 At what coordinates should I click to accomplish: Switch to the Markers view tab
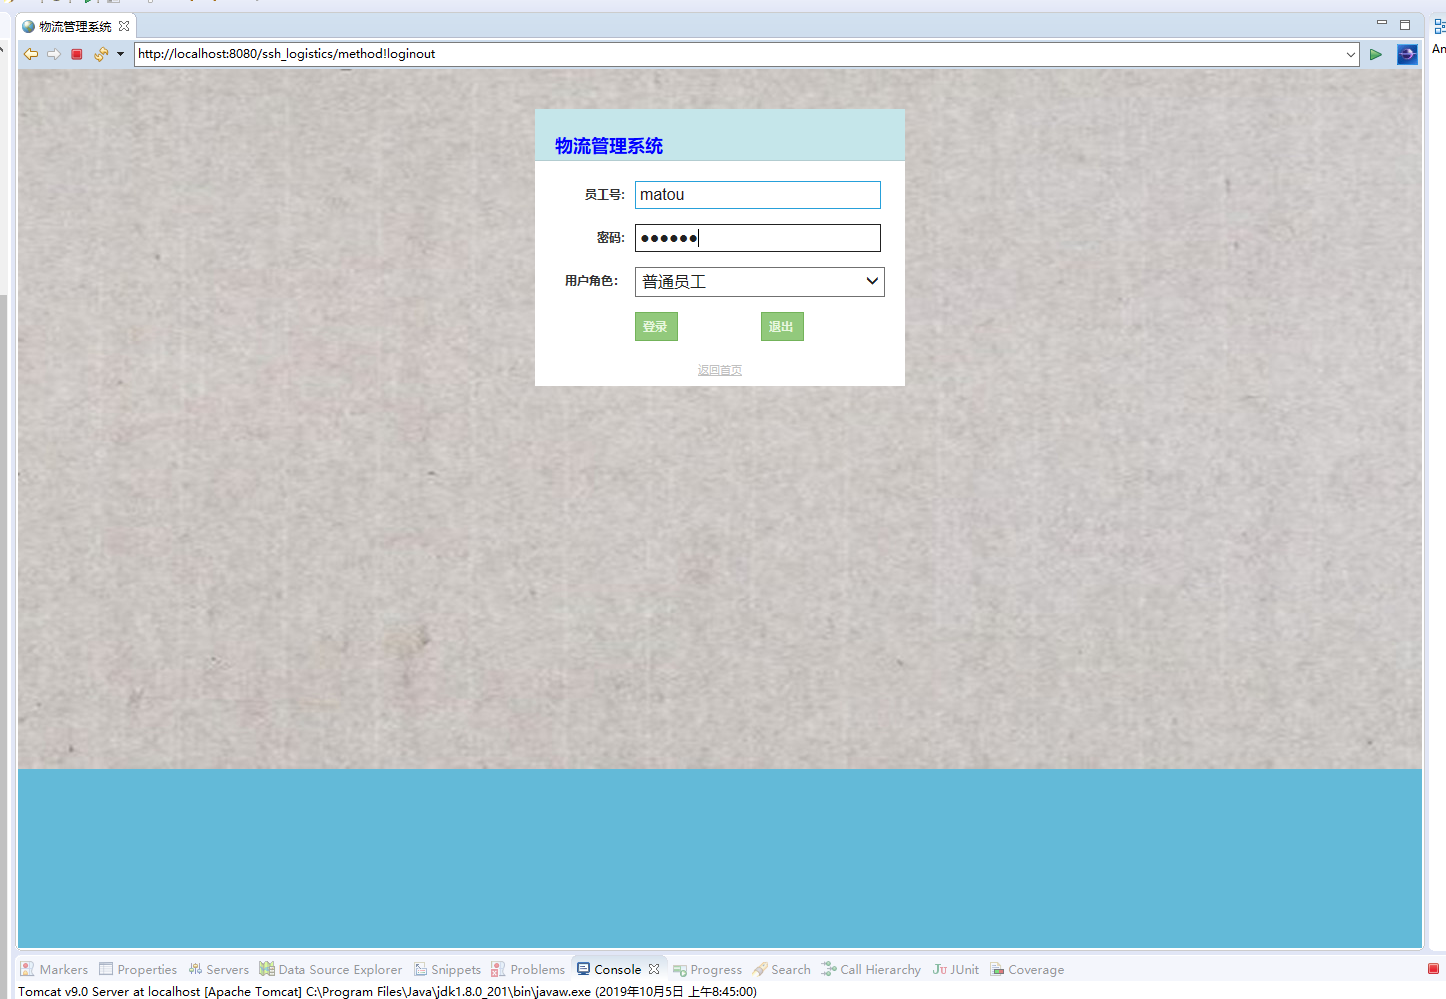(54, 969)
